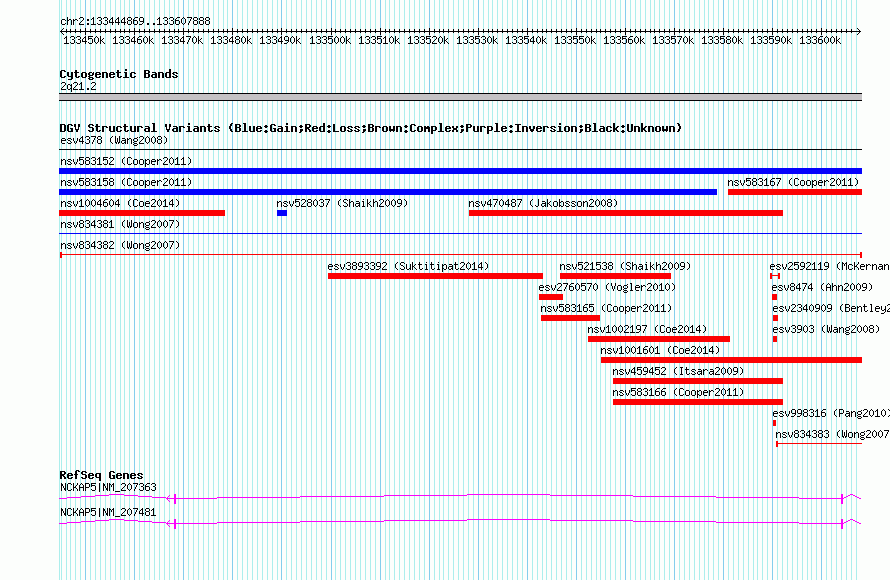The width and height of the screenshot is (890, 580).
Task: Click the esv2340909 (Bentley) variant label
Action: (831, 308)
